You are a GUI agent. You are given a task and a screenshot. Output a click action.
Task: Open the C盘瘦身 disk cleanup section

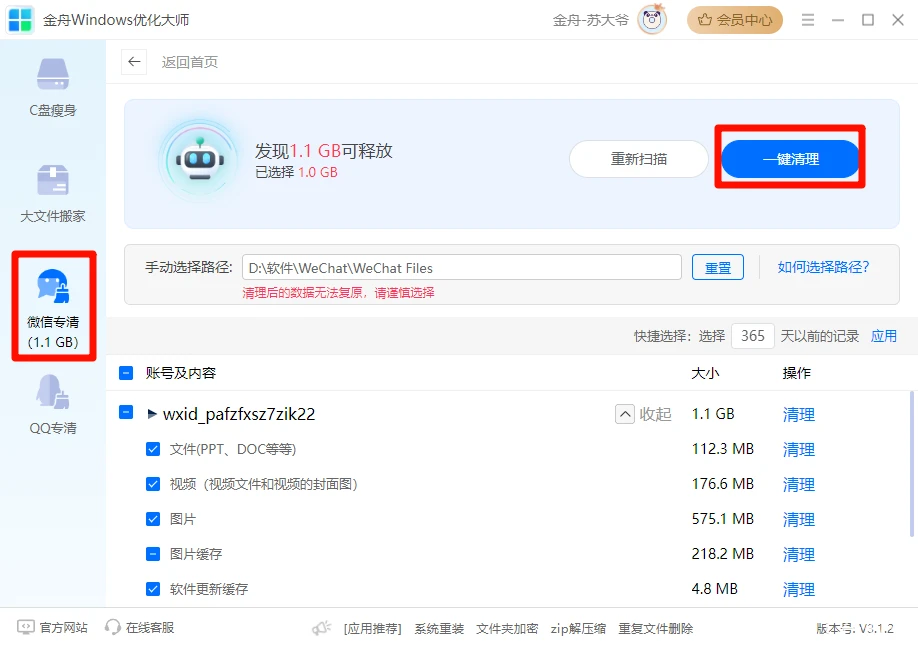click(53, 87)
